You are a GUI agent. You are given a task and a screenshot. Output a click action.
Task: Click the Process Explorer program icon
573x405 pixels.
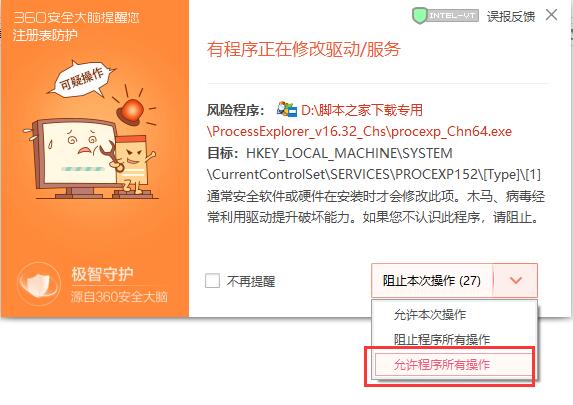[286, 109]
